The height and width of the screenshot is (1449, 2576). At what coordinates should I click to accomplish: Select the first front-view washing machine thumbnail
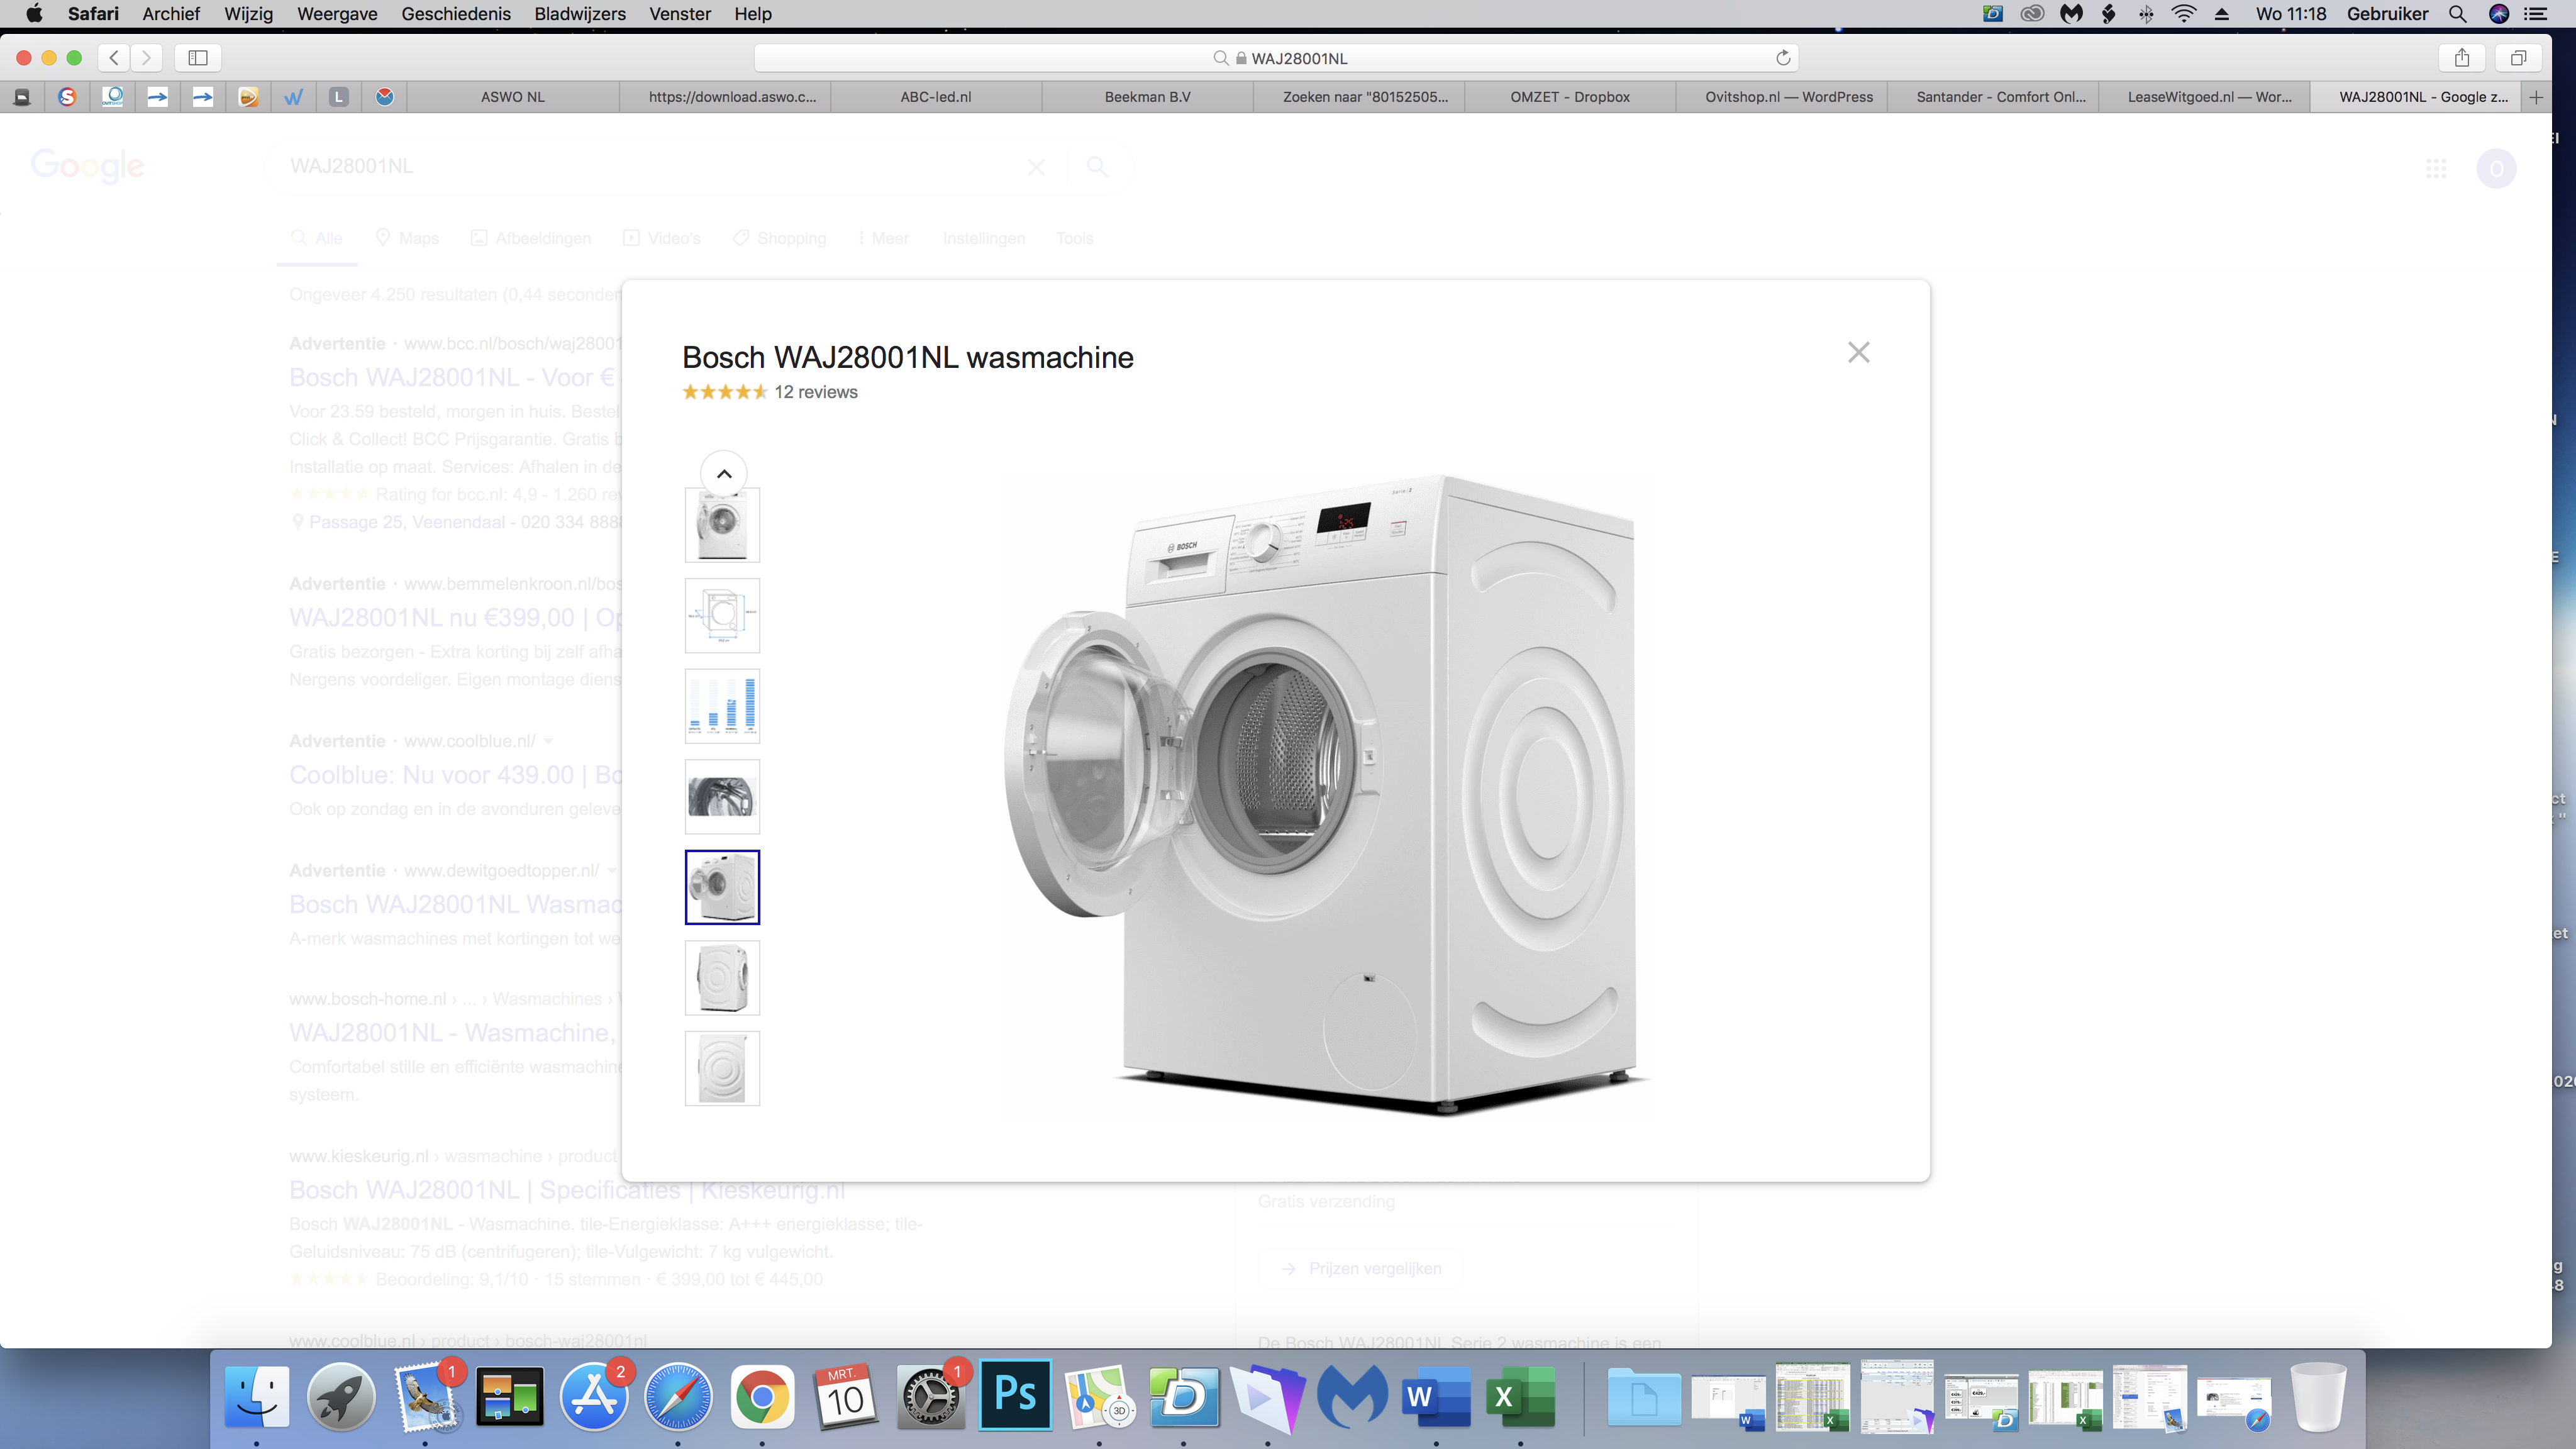pos(722,525)
